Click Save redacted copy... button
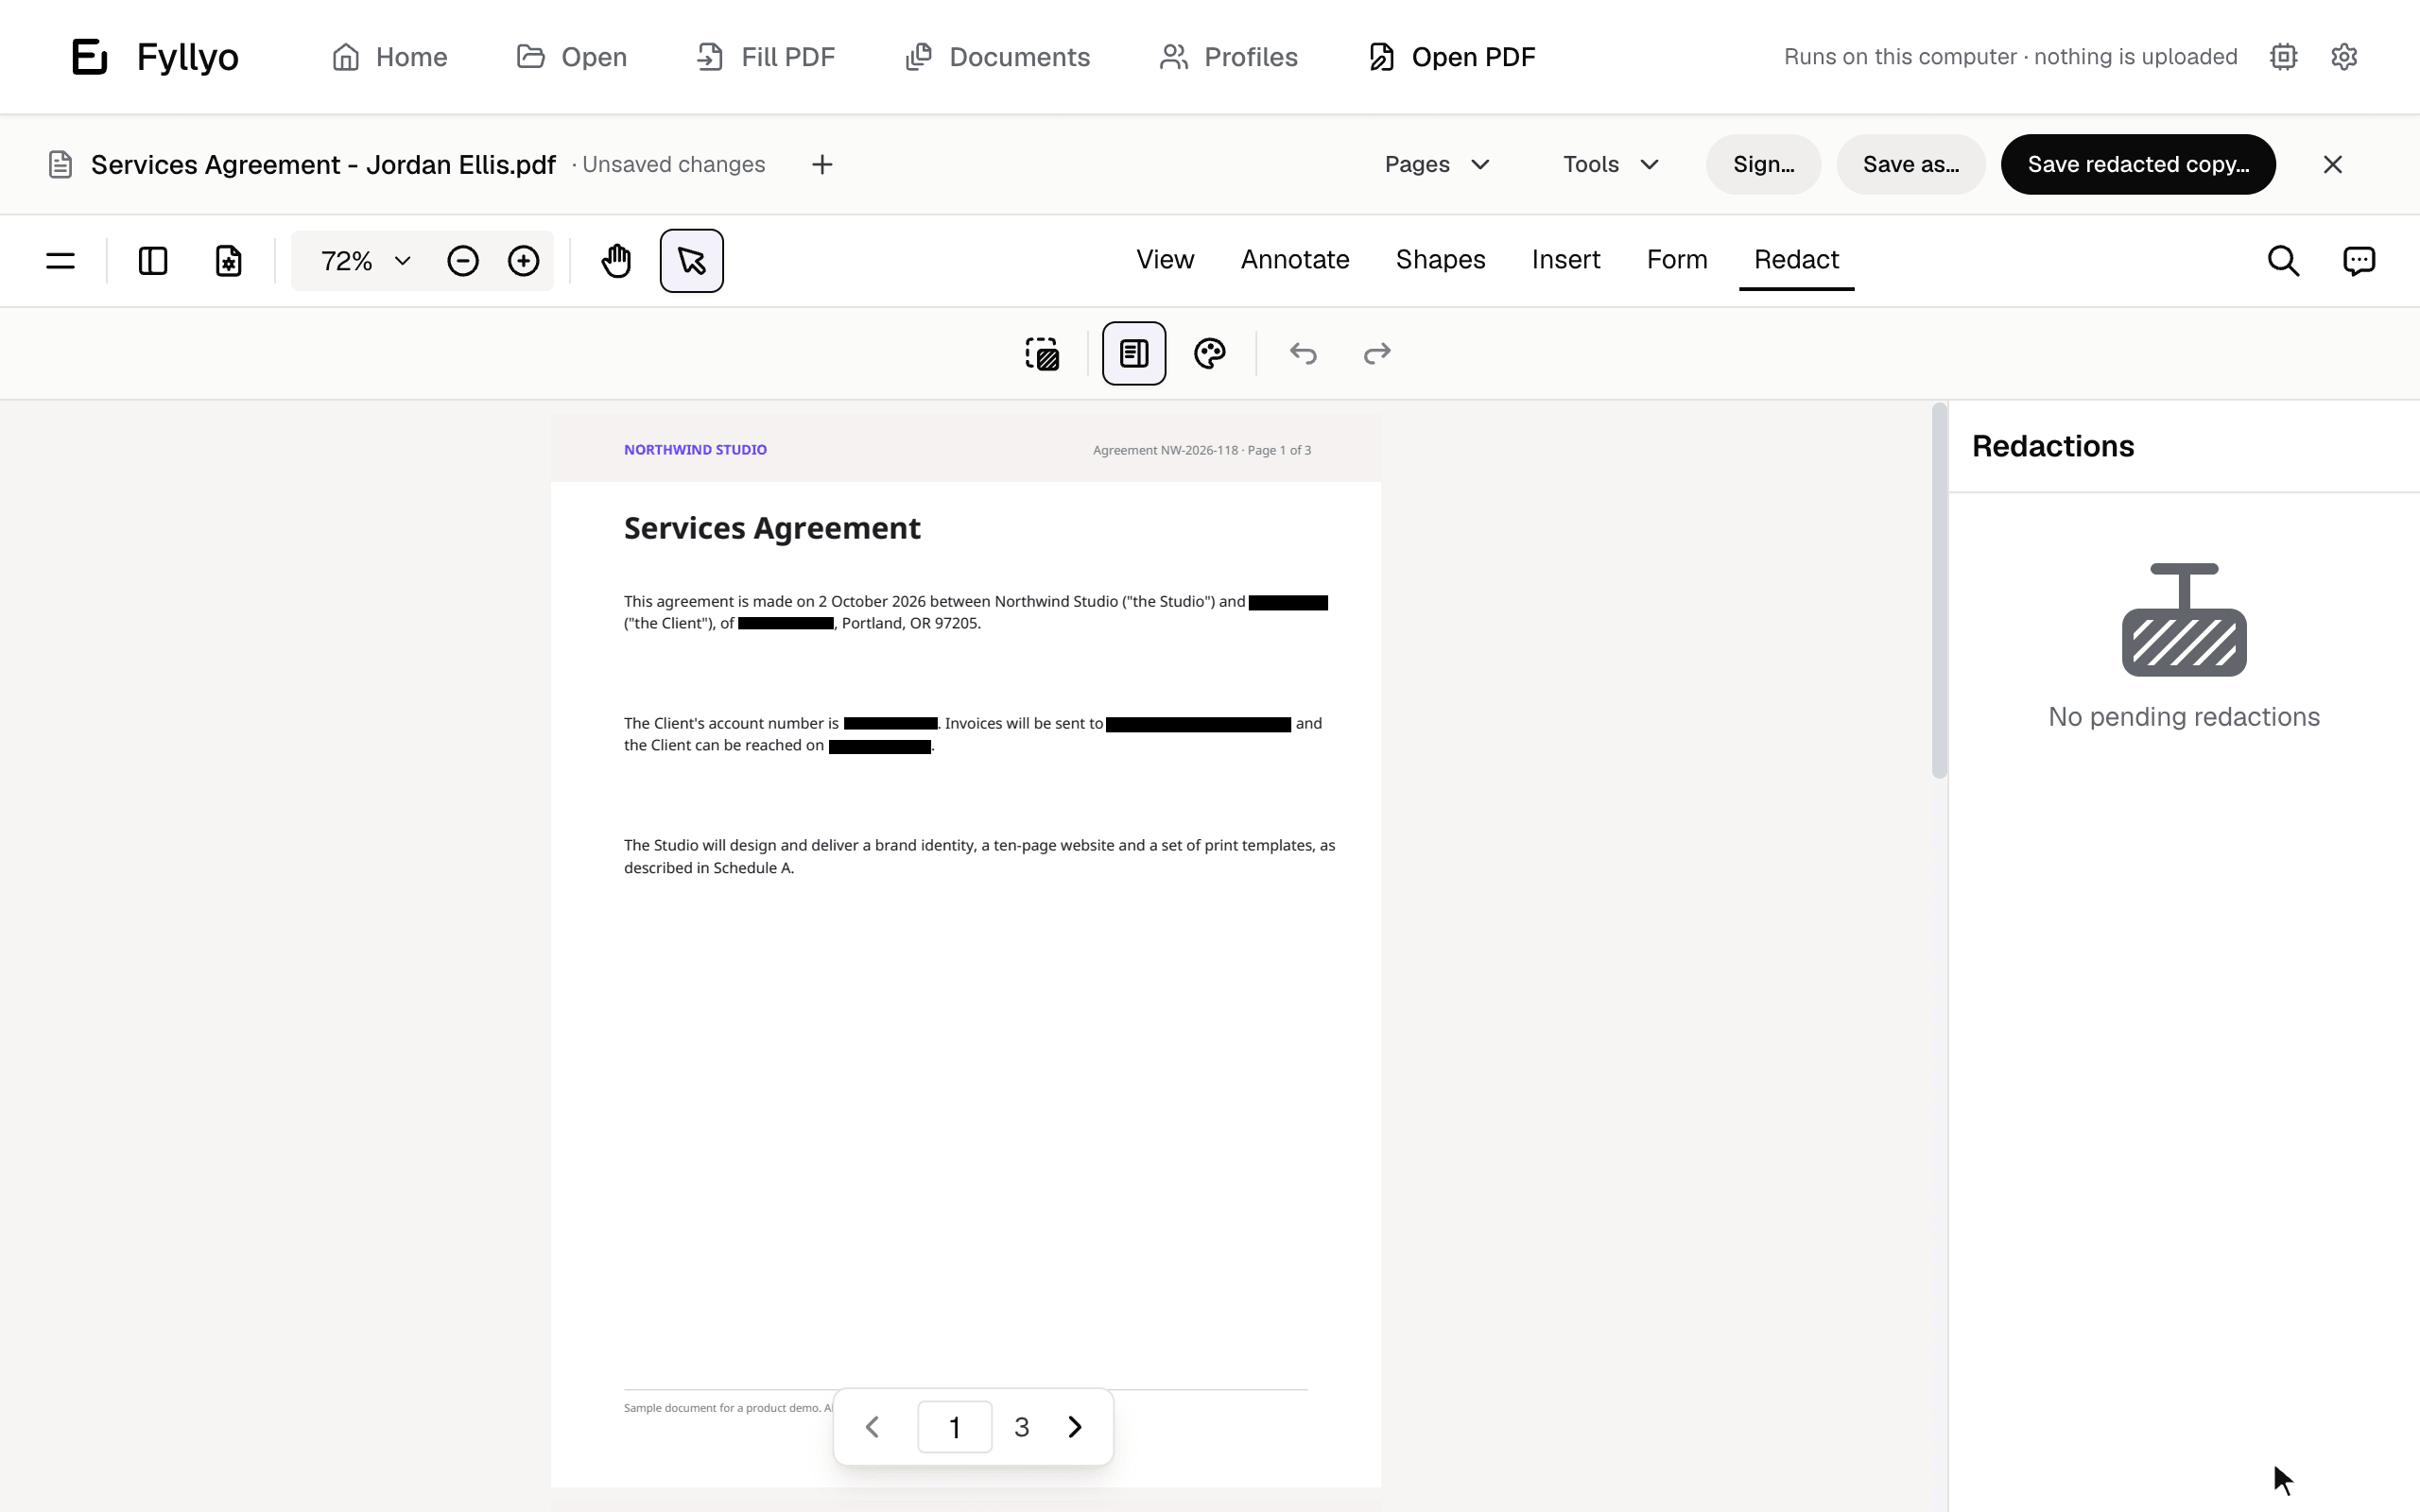2420x1512 pixels. pyautogui.click(x=2138, y=164)
